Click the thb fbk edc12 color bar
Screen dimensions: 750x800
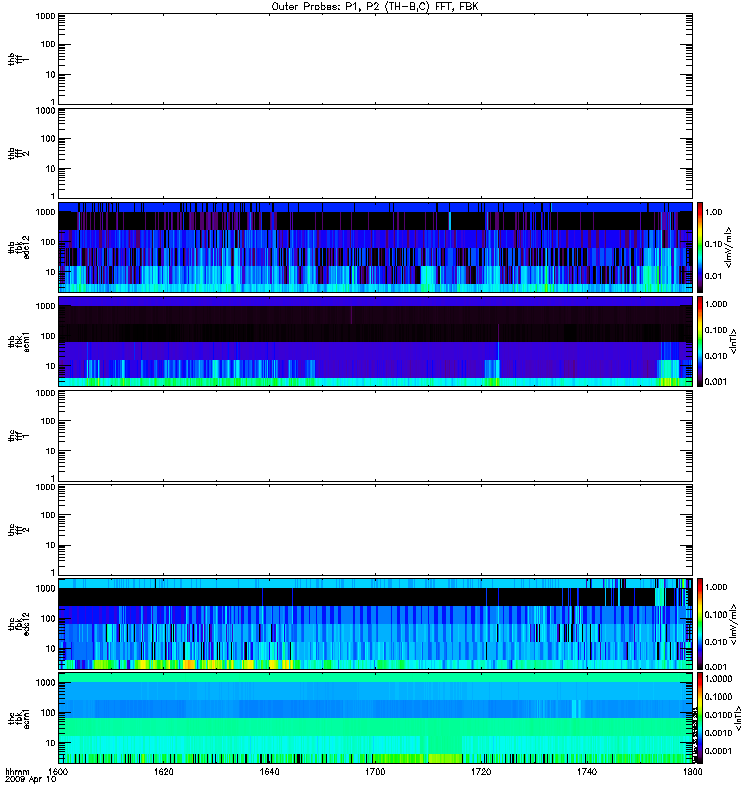700,247
